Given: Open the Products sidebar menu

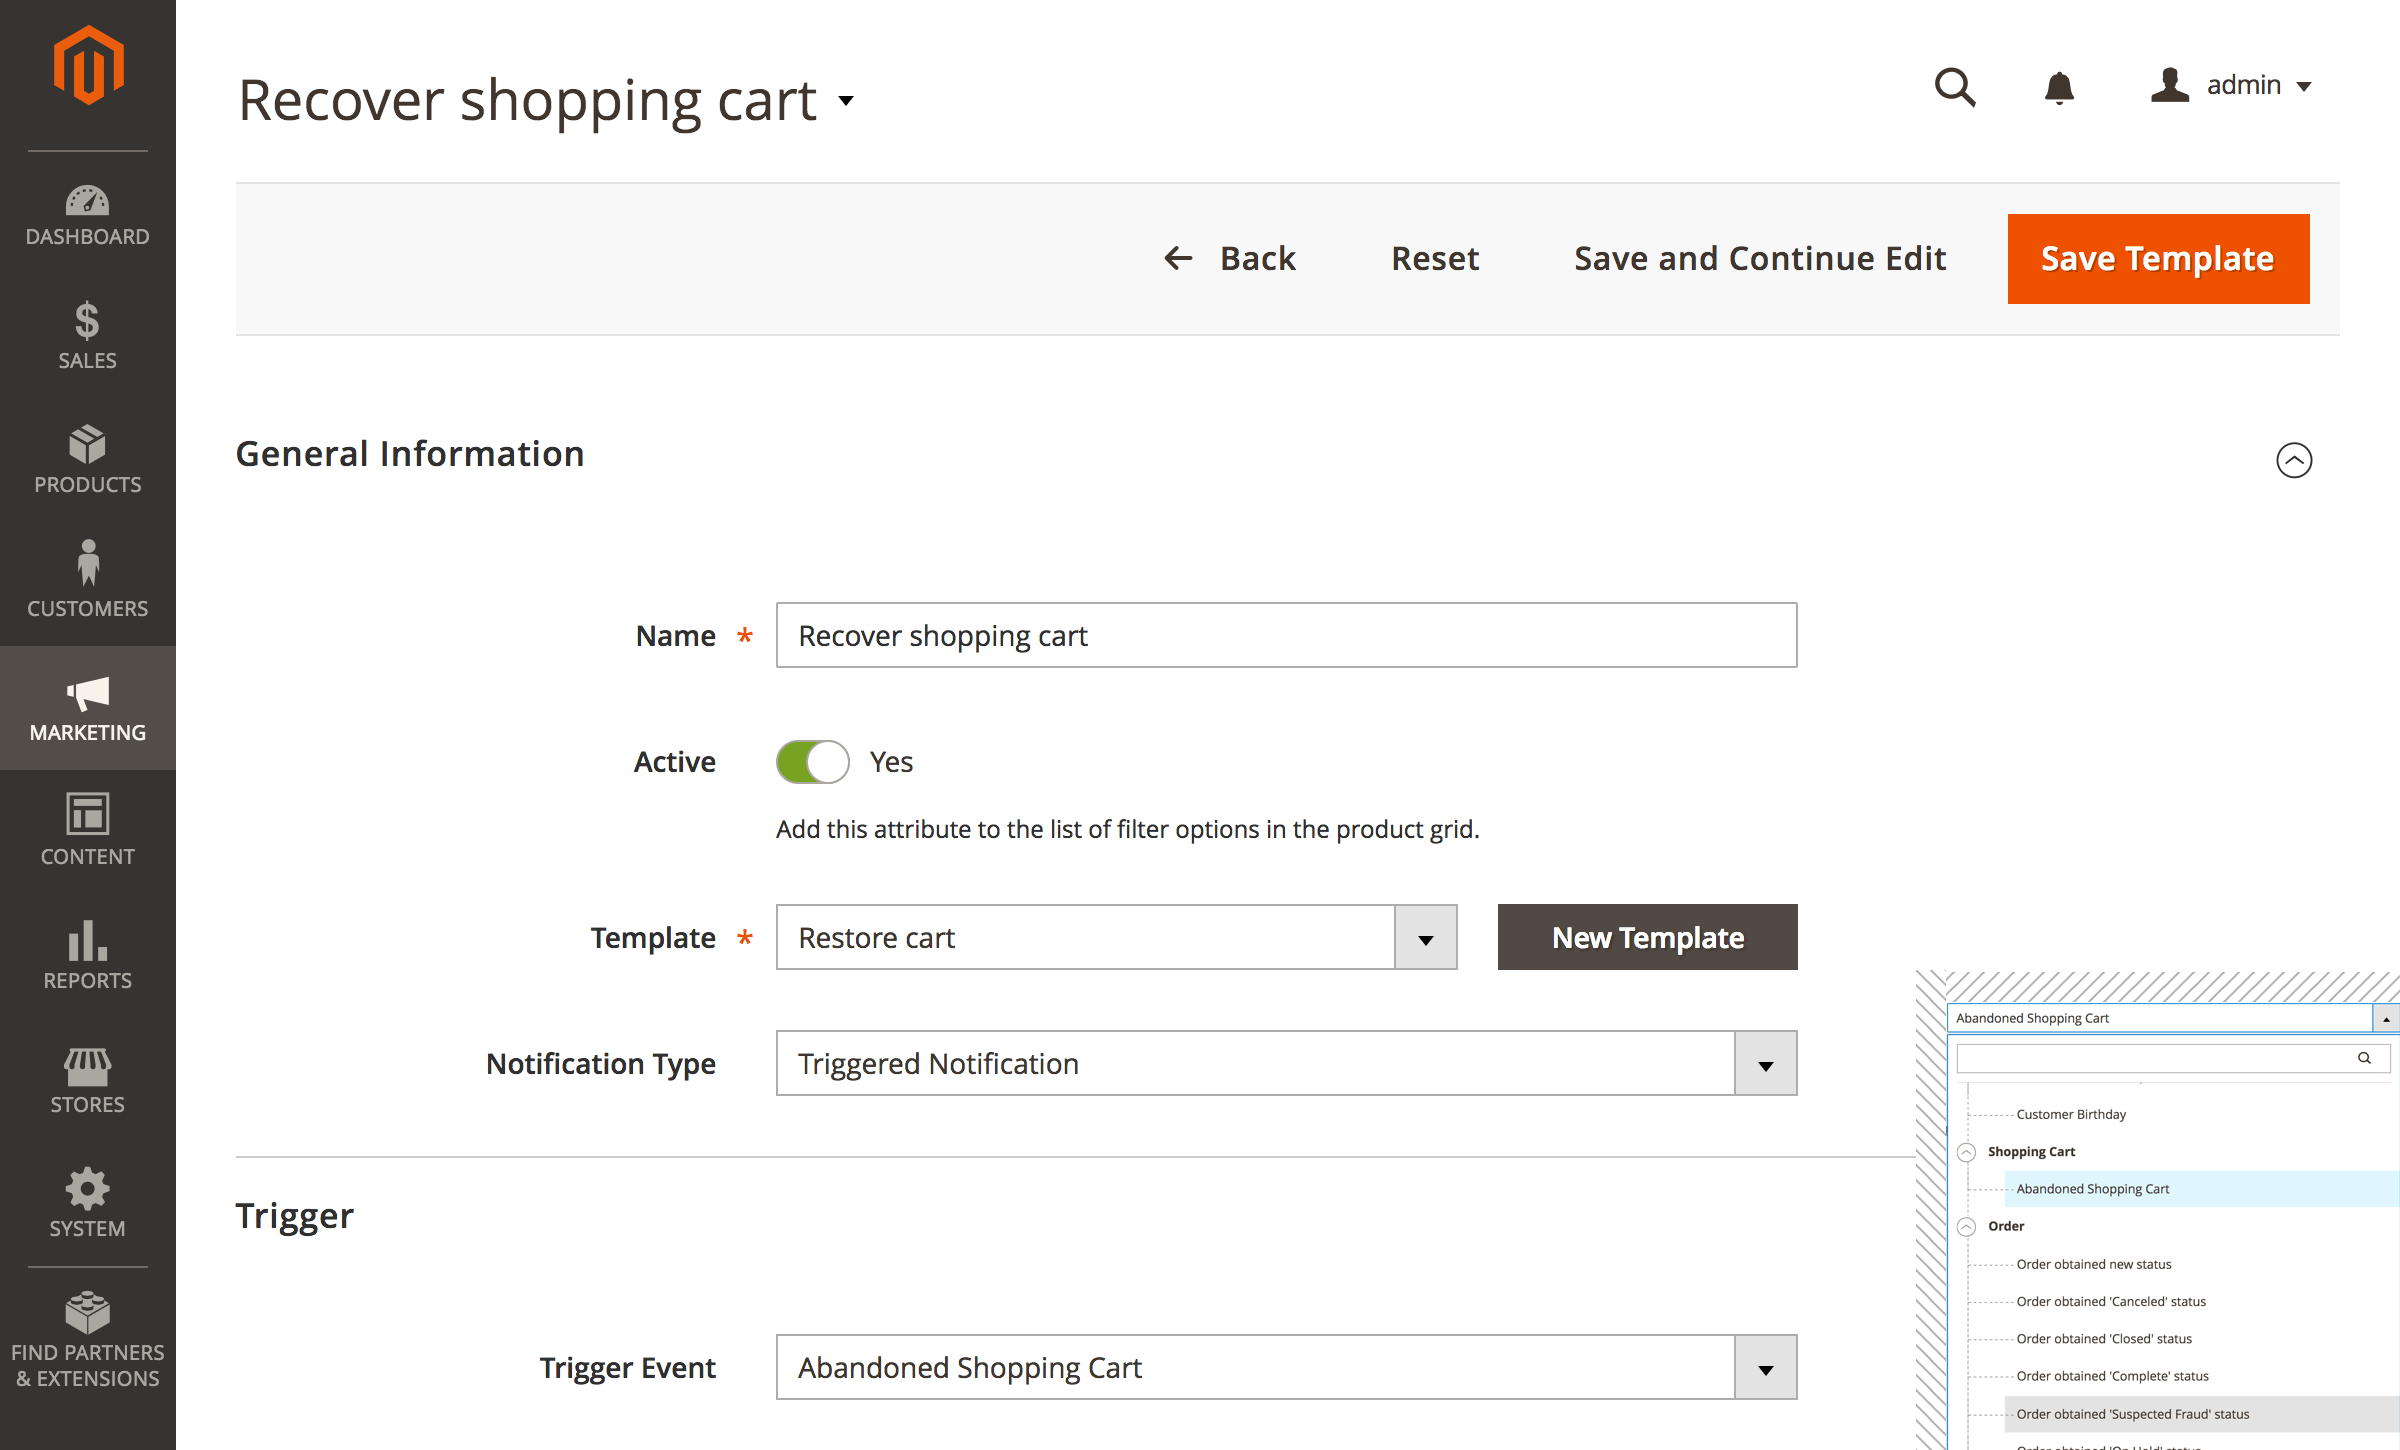Looking at the screenshot, I should point(88,460).
